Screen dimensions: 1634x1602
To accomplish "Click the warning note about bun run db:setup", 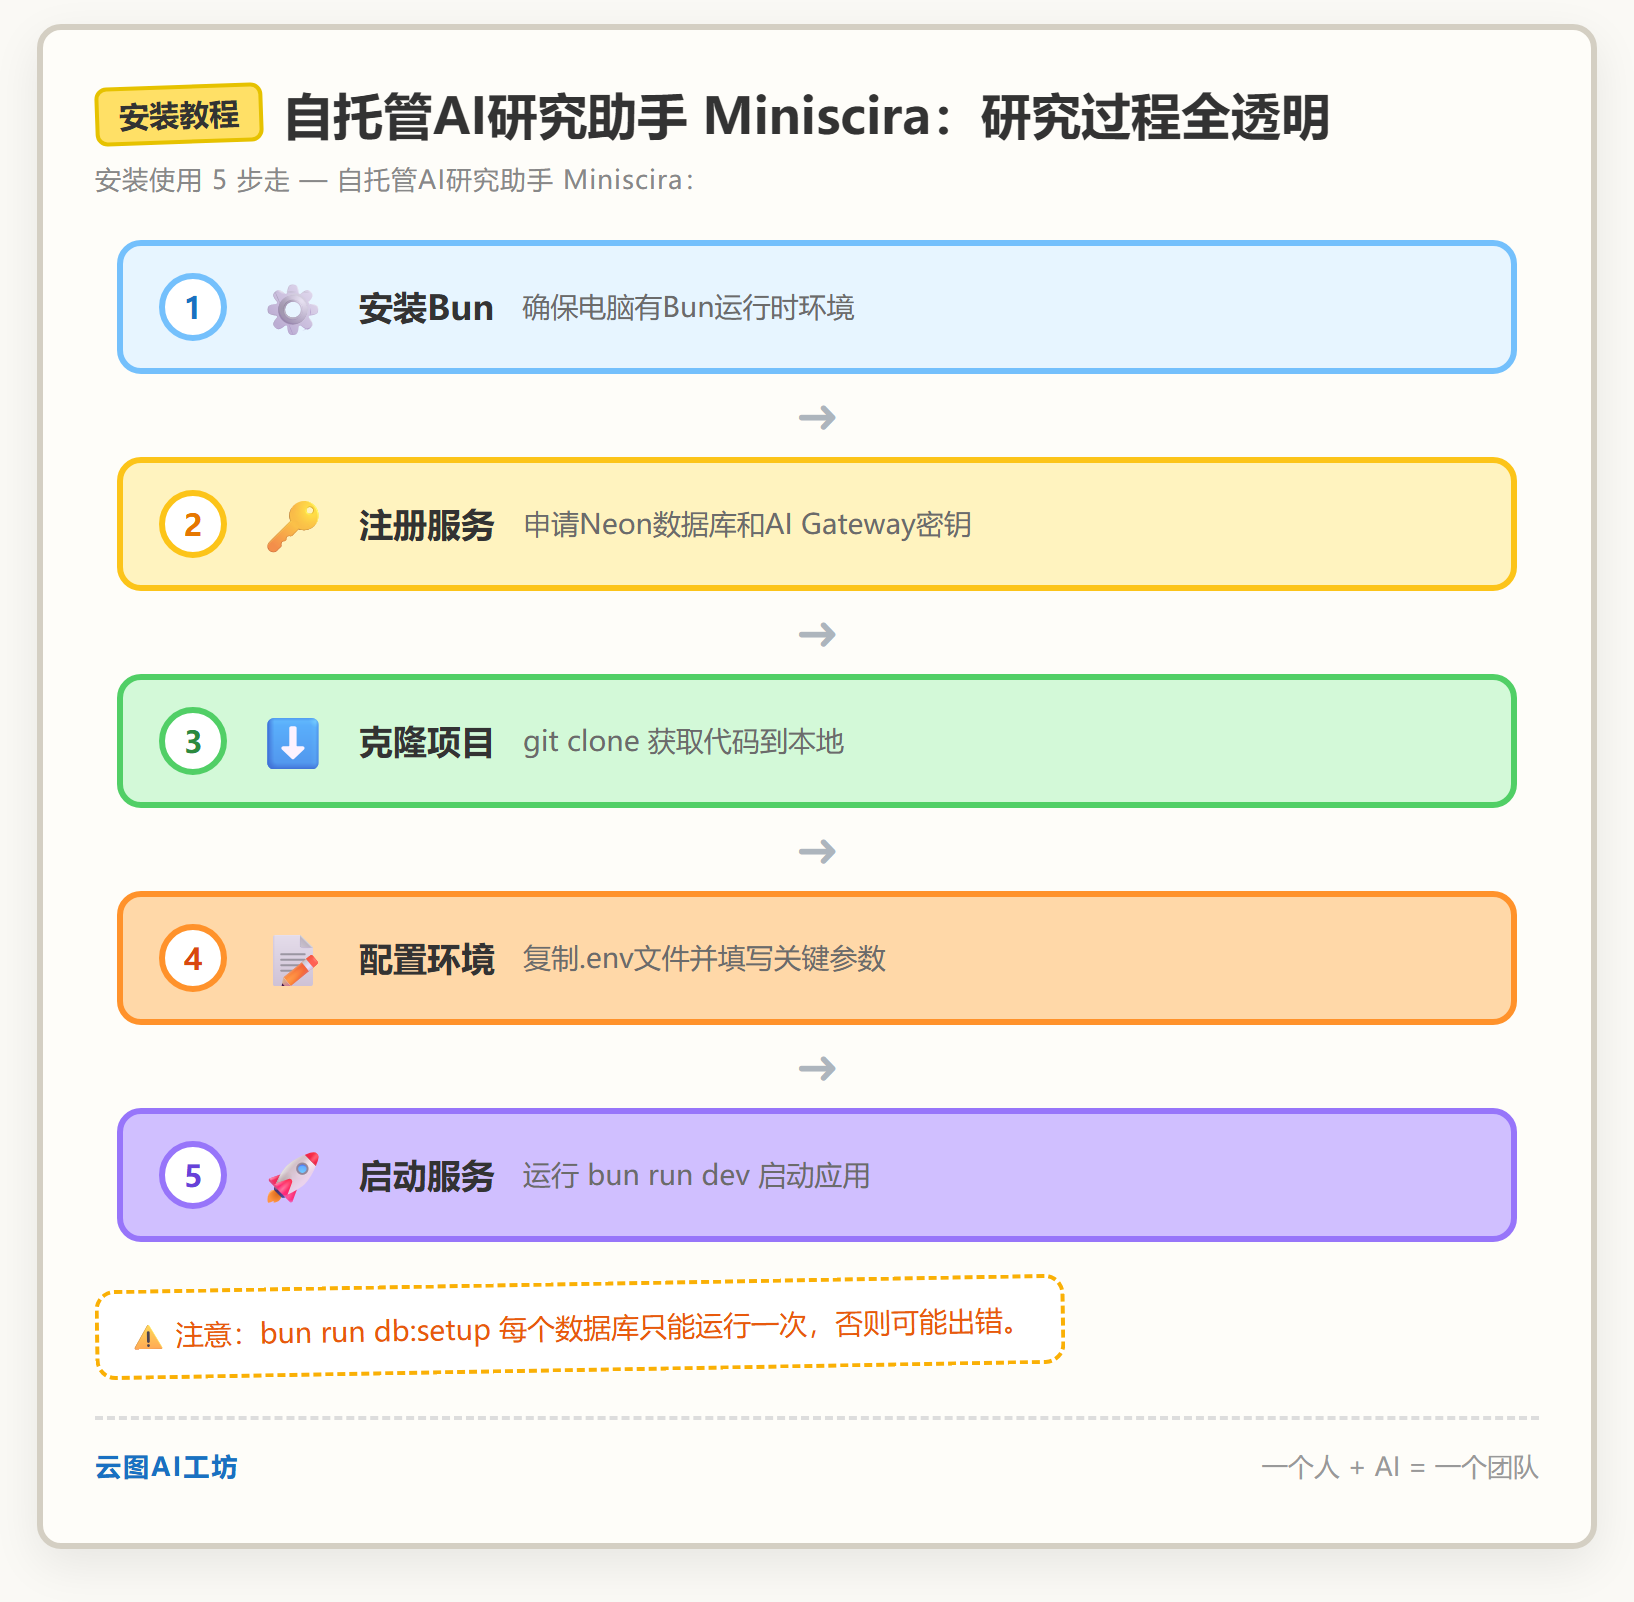I will 580,1327.
